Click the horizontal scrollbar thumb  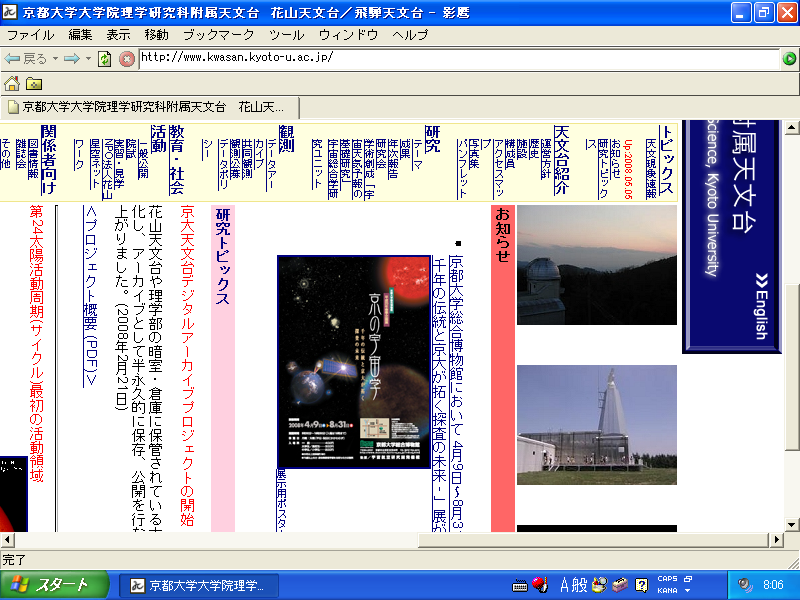point(593,539)
